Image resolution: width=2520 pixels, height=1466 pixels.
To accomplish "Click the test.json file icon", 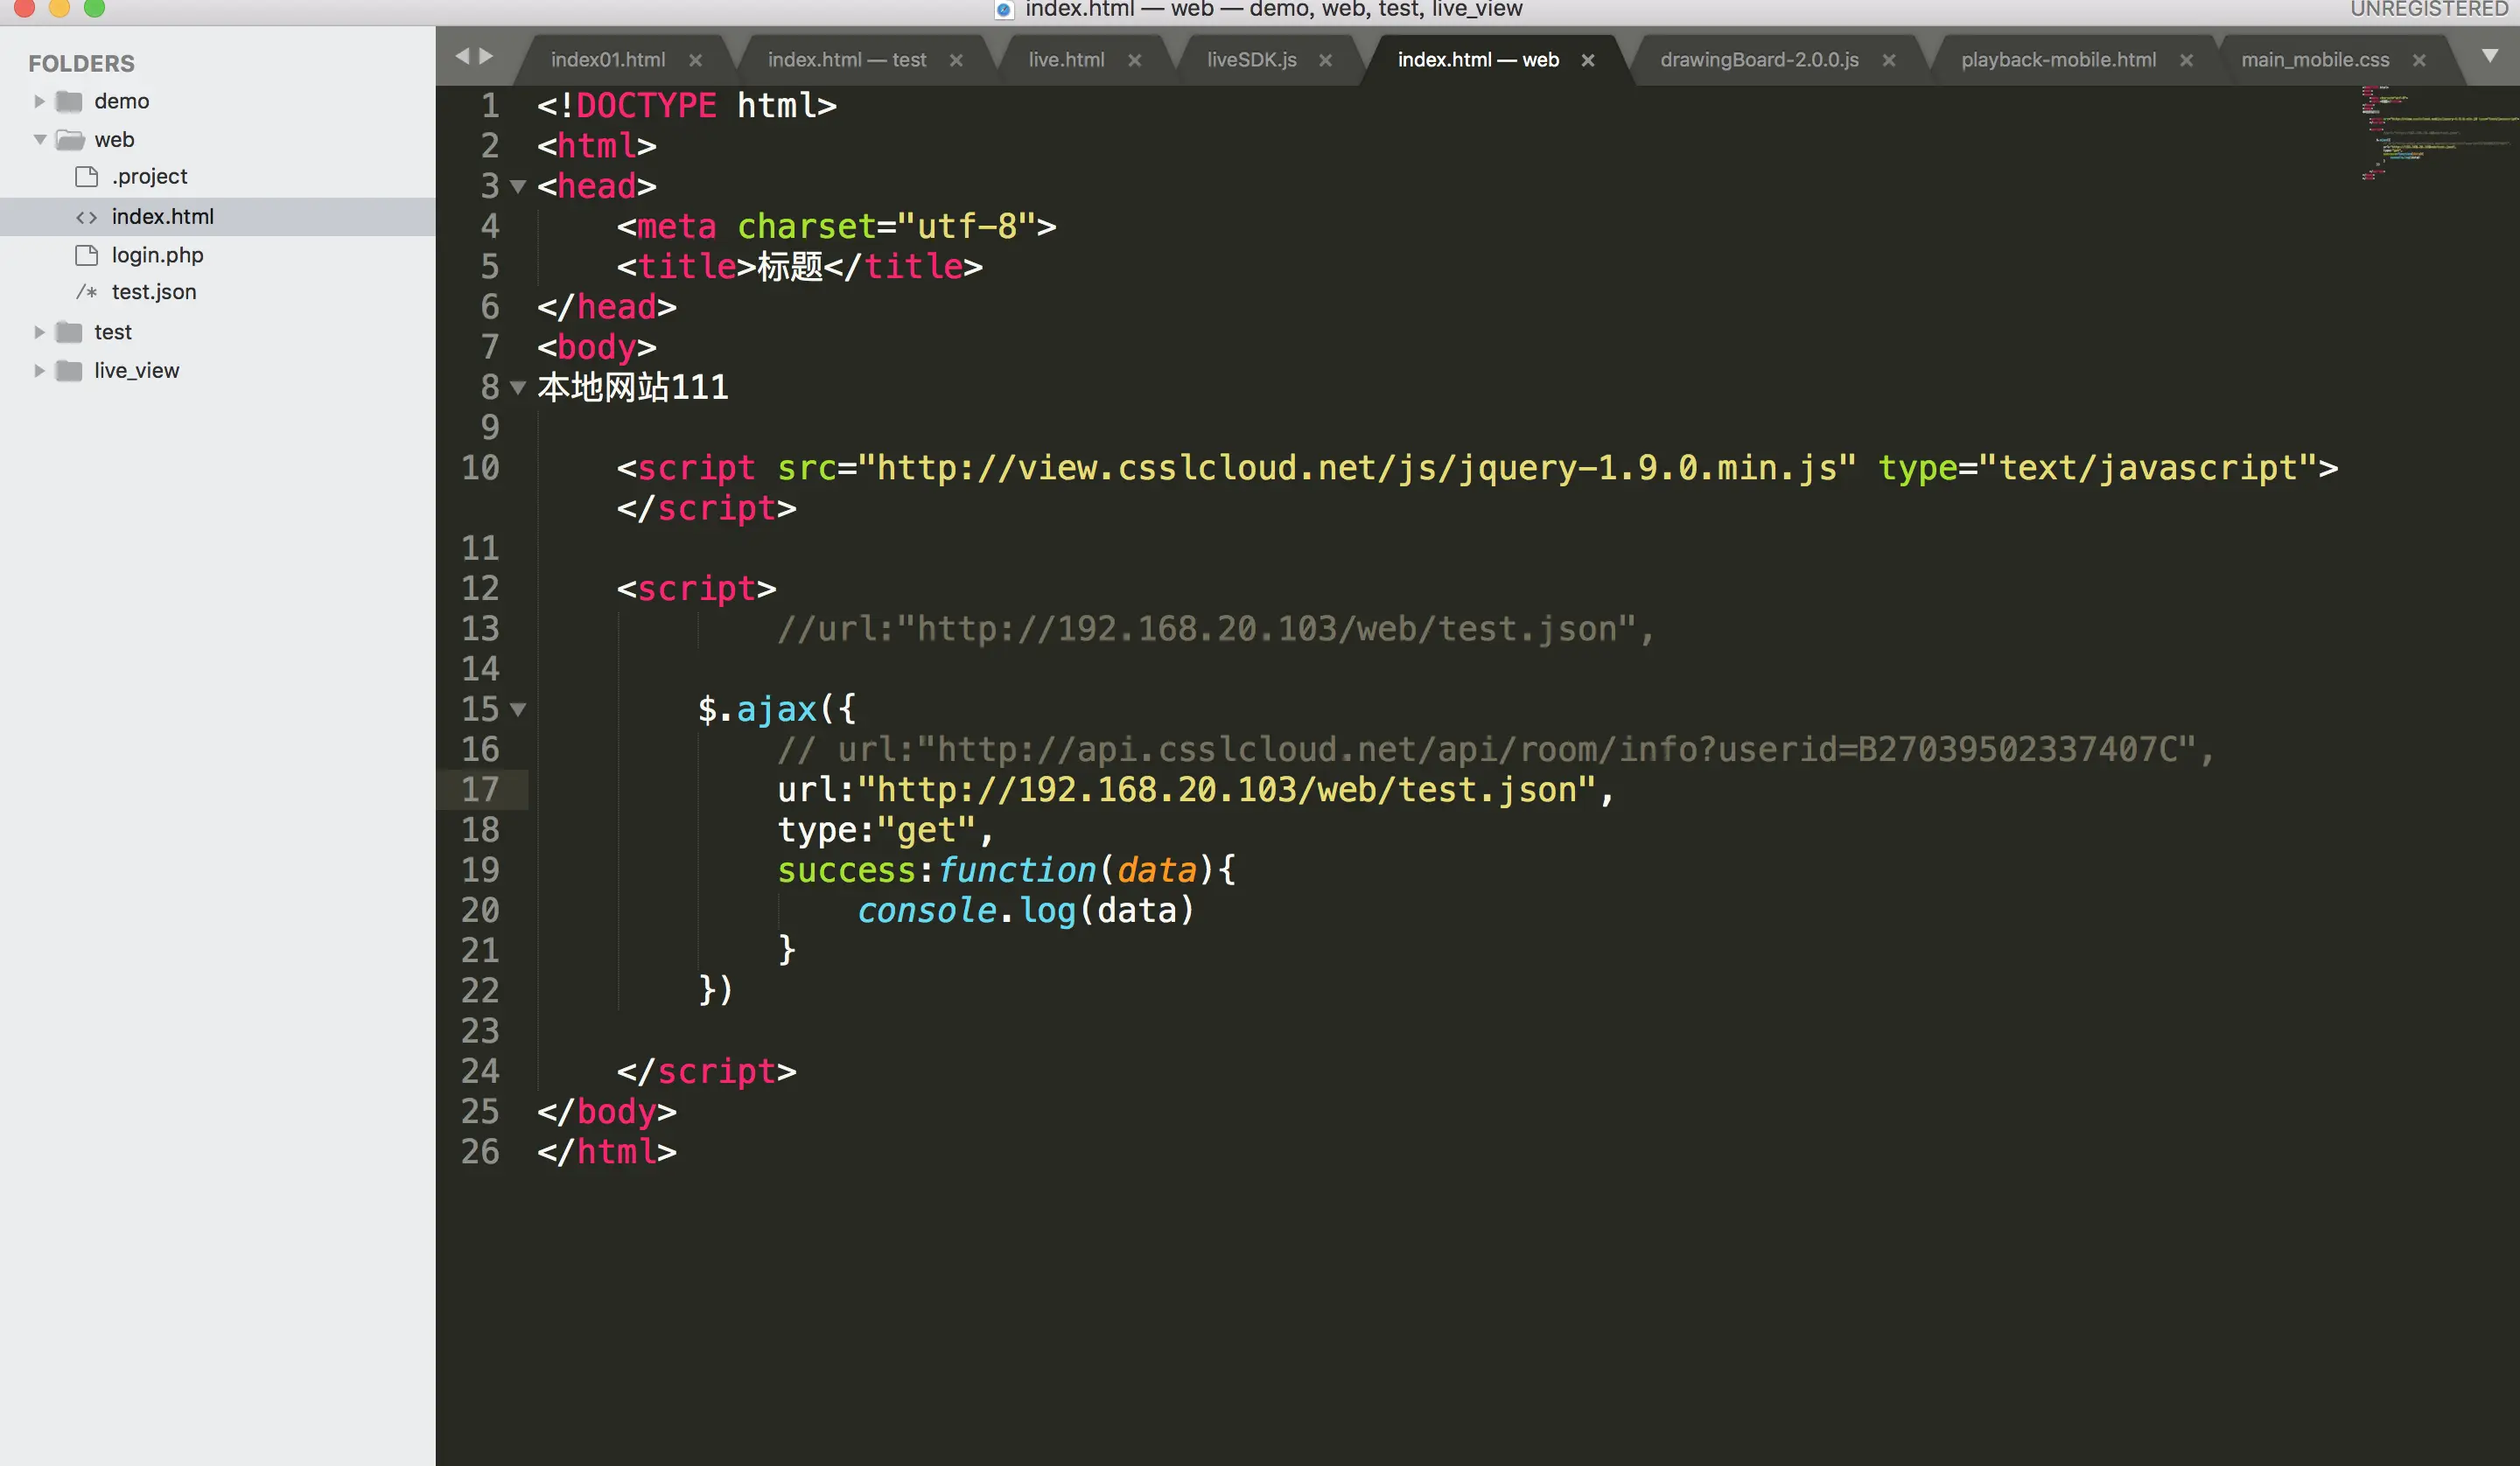I will (x=87, y=293).
